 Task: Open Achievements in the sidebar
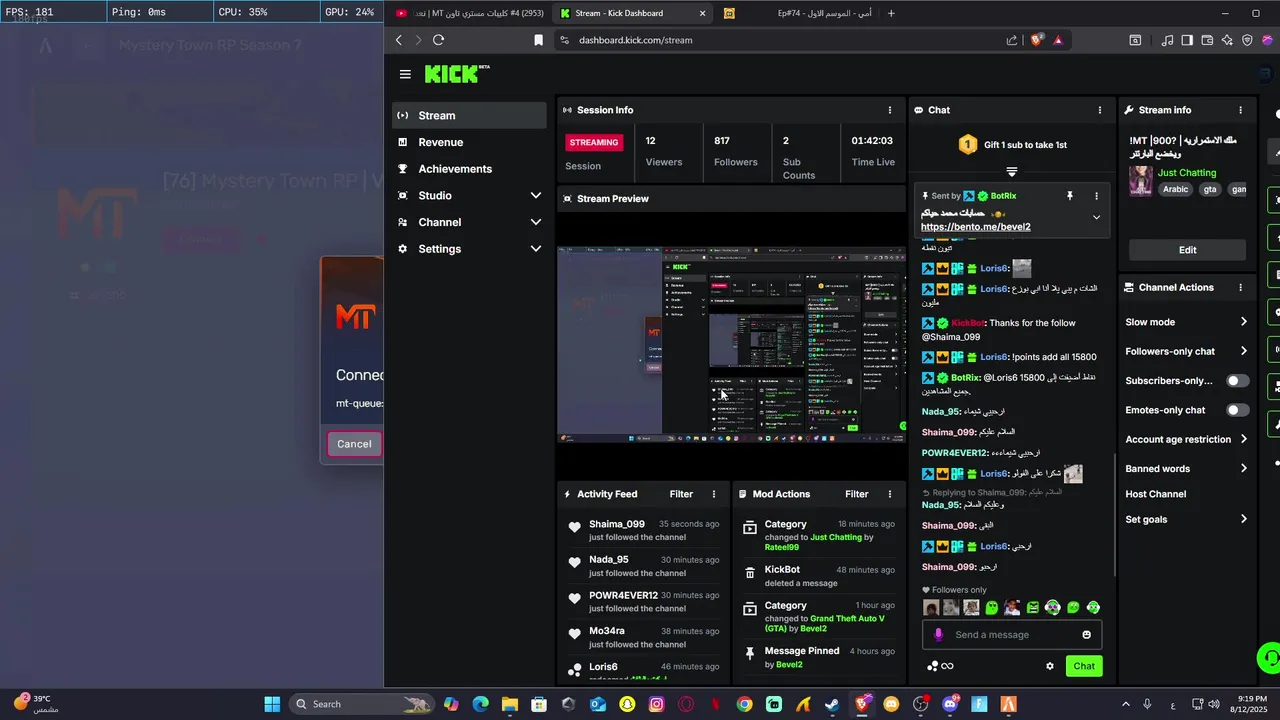tap(469, 169)
